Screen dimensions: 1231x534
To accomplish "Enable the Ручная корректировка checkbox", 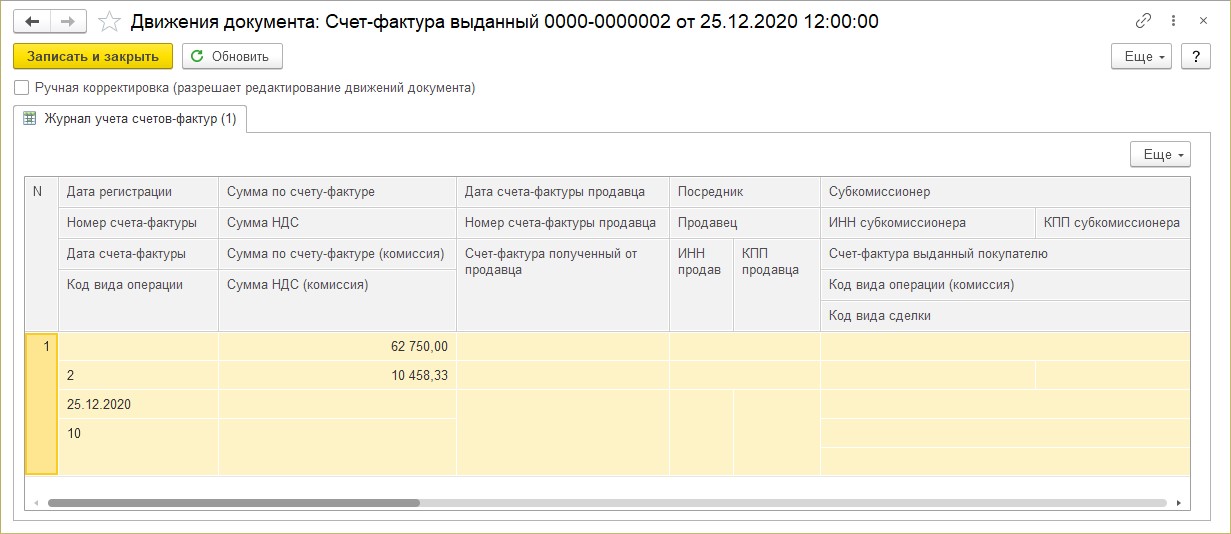I will pos(22,88).
